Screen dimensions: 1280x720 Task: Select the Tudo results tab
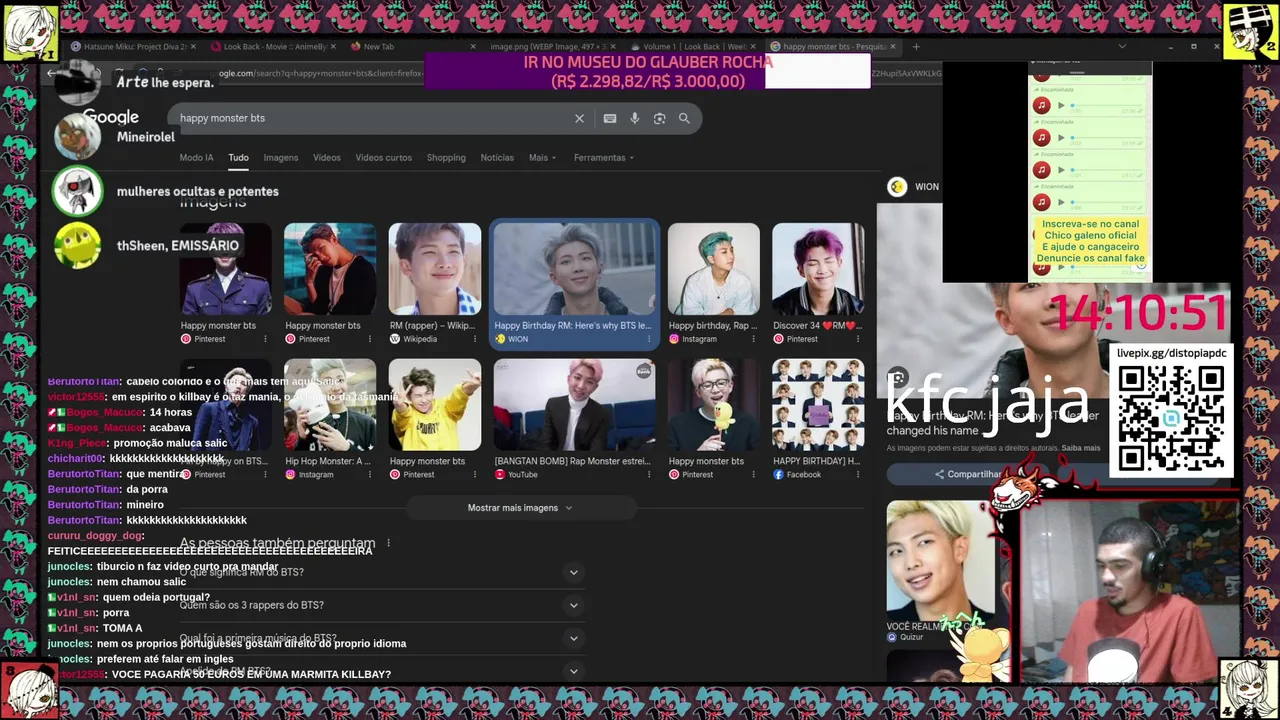pyautogui.click(x=238, y=157)
